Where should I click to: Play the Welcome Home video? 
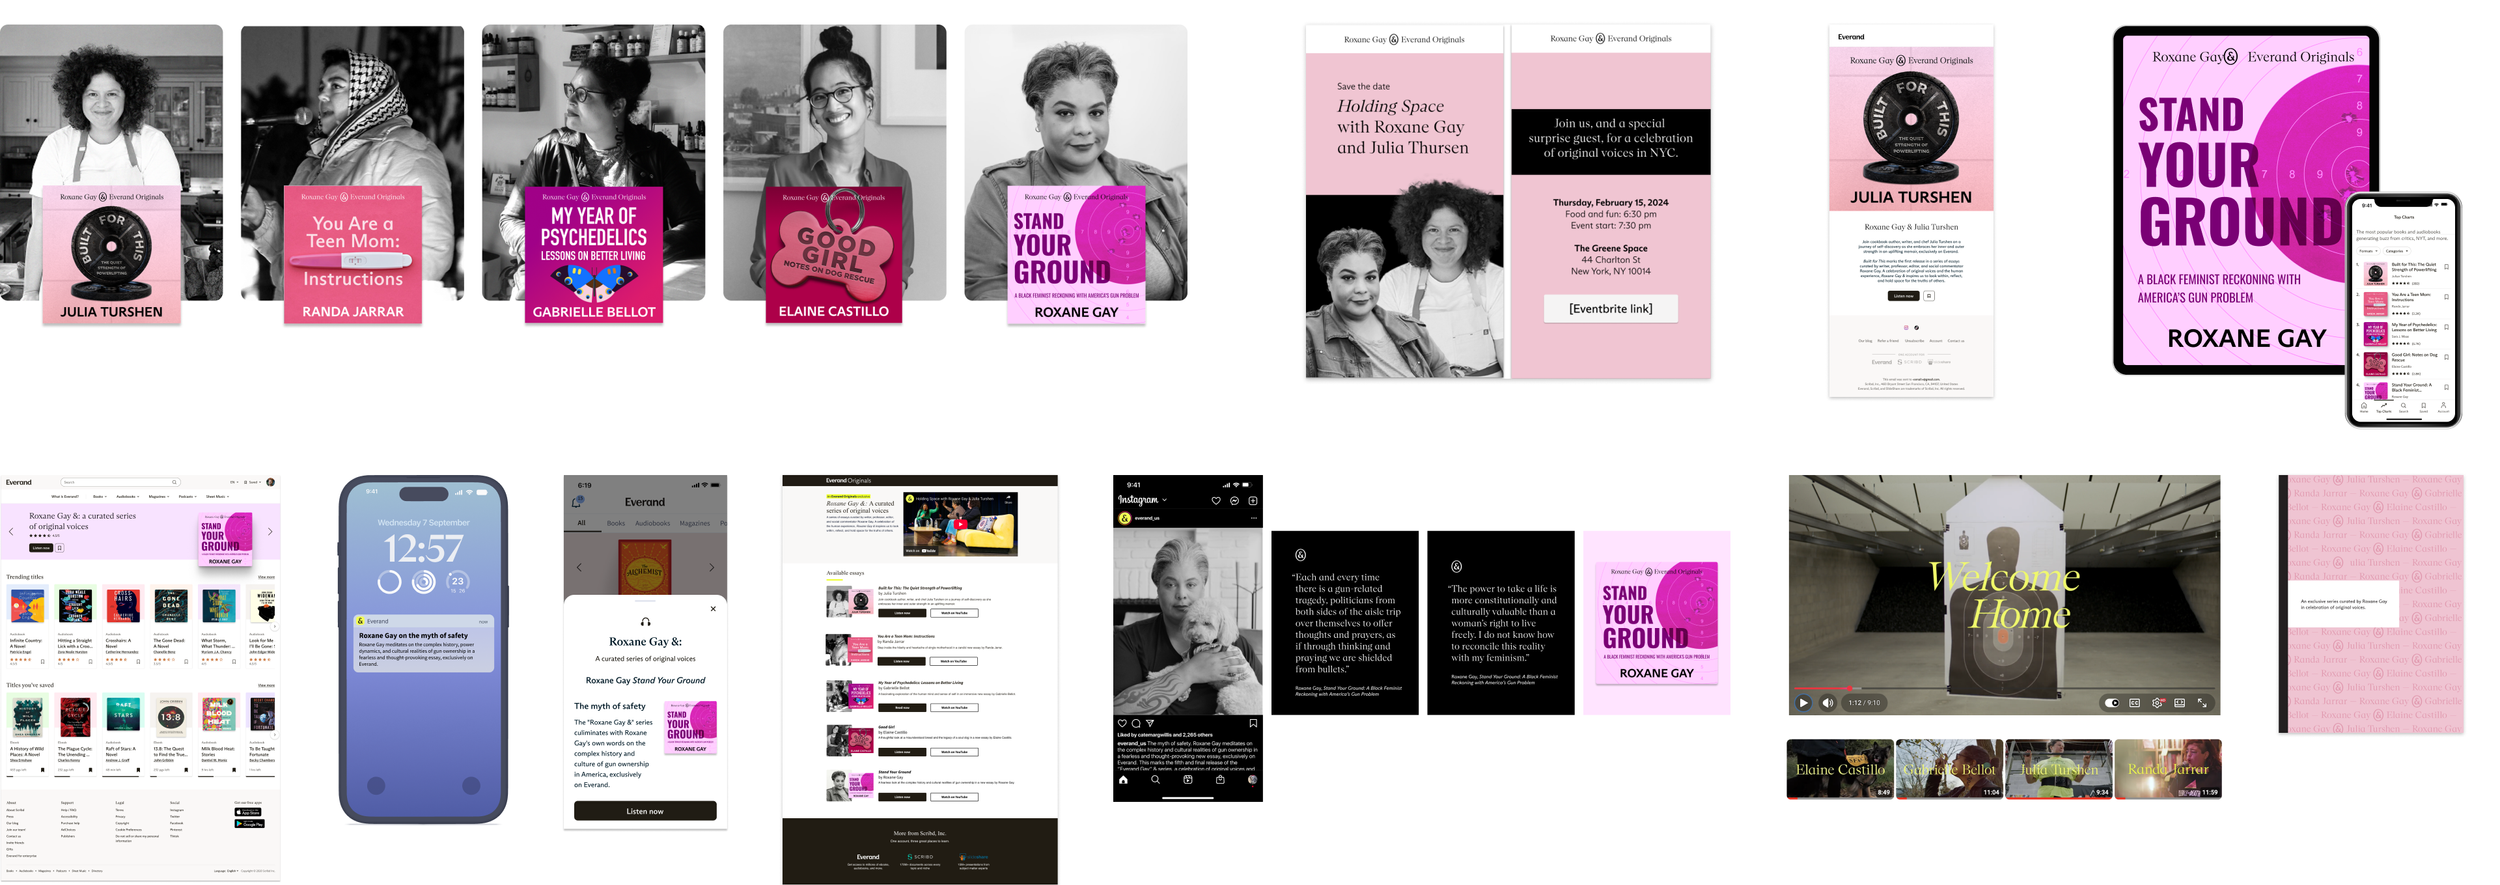[x=1803, y=703]
